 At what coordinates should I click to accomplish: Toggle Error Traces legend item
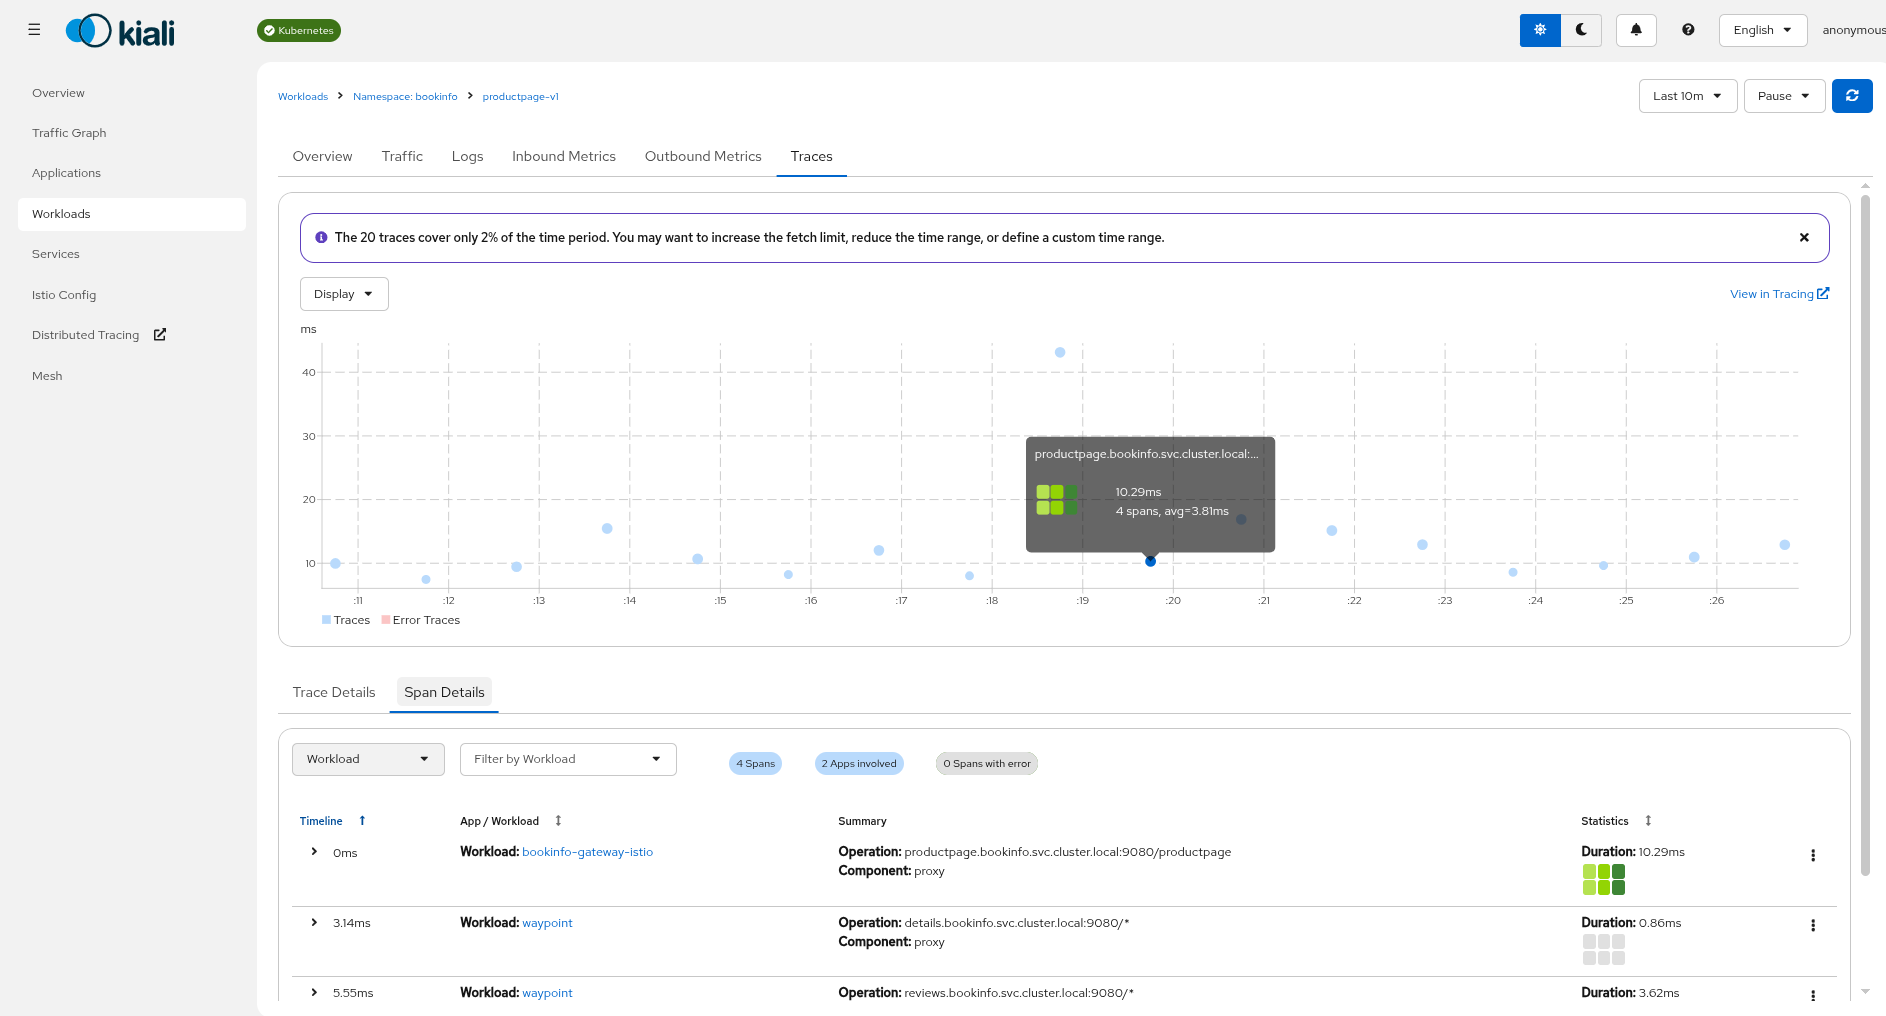click(420, 620)
